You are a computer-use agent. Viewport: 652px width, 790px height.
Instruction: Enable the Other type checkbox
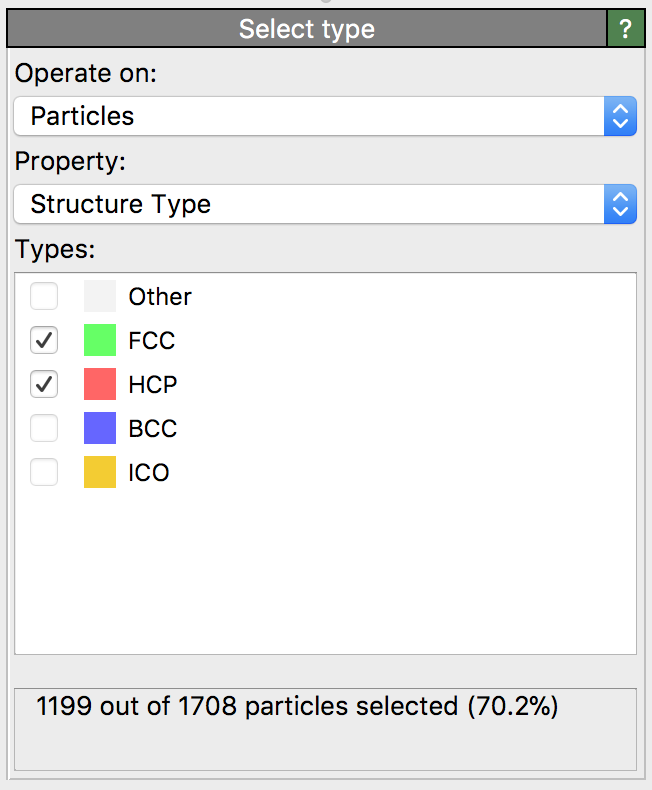pyautogui.click(x=44, y=297)
